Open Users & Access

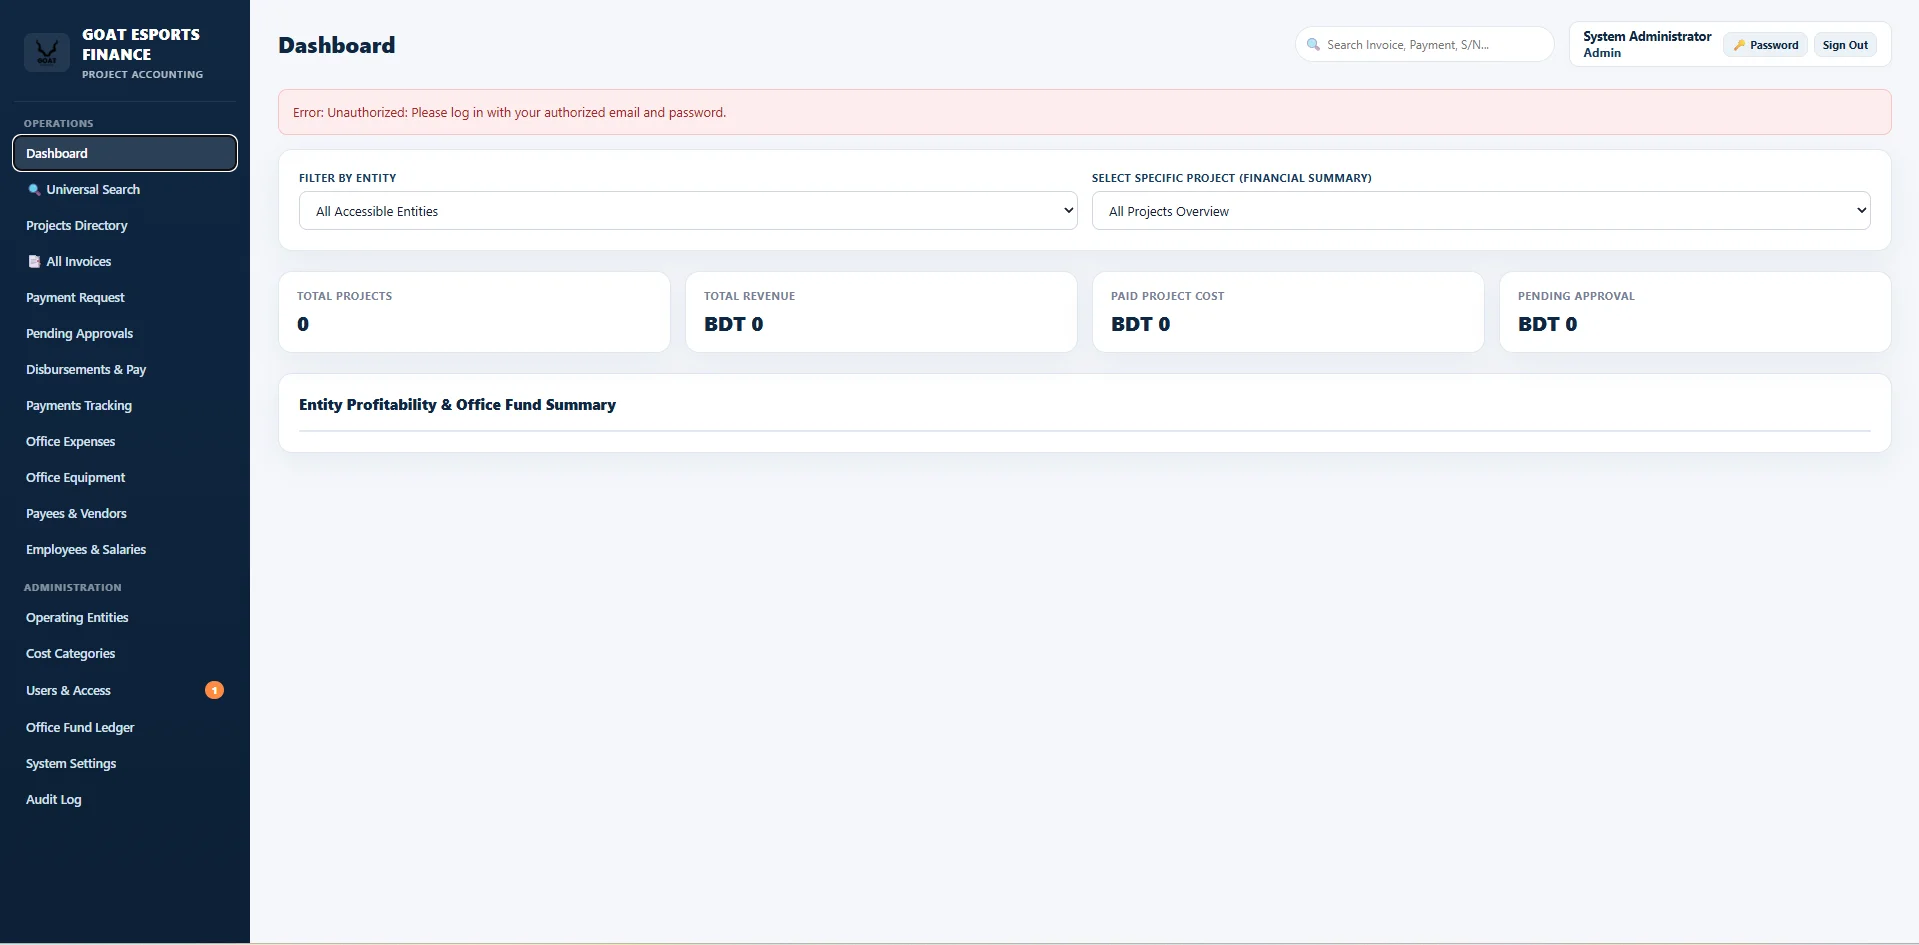(x=125, y=690)
